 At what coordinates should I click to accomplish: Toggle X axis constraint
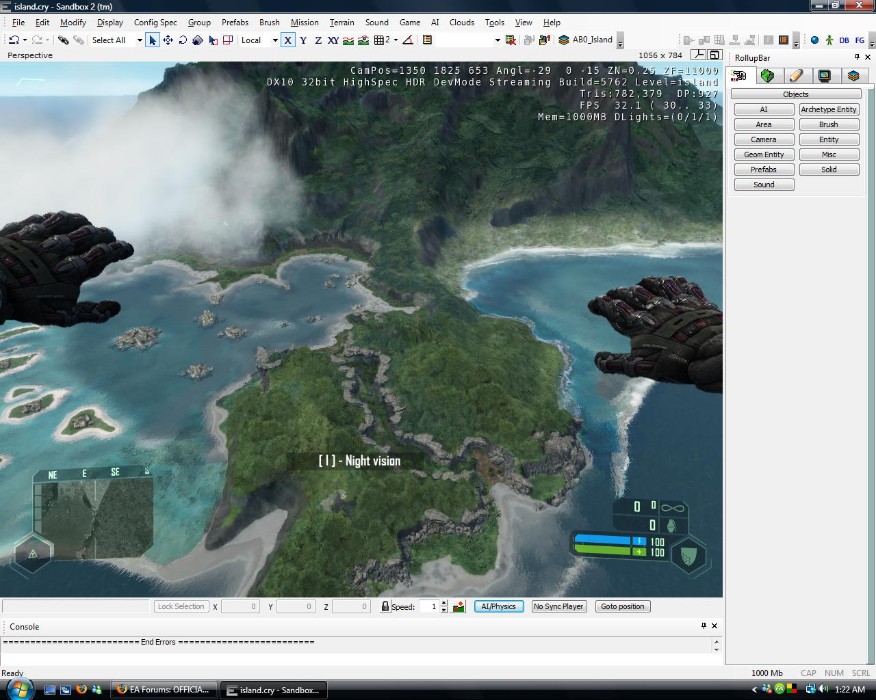click(288, 40)
